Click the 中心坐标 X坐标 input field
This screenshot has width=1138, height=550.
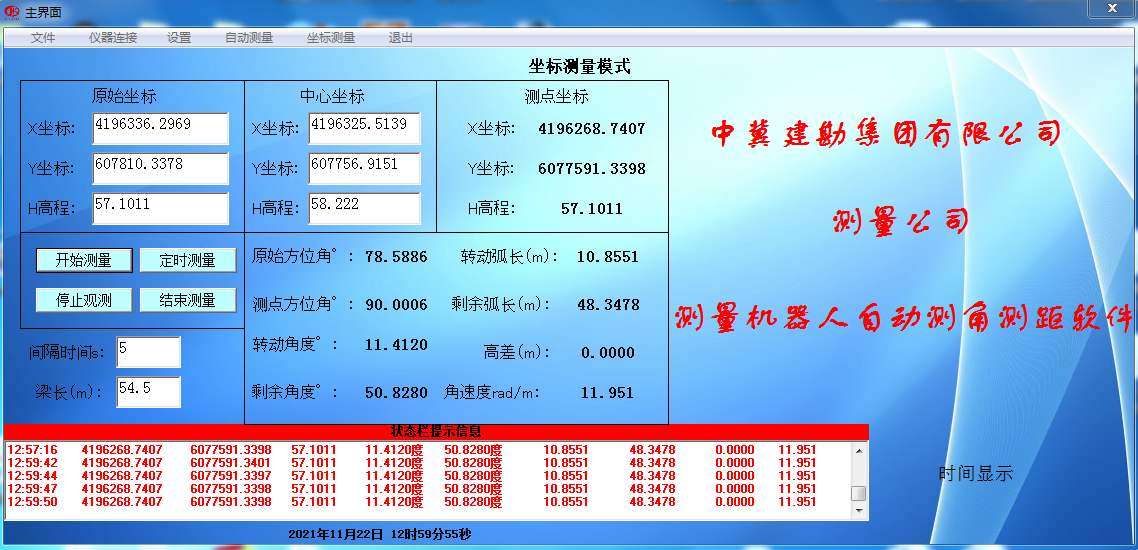364,128
